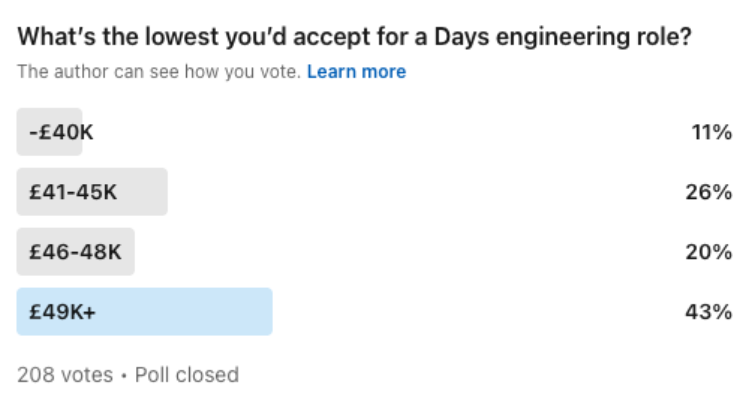Screen dimensions: 753x400
Task: Click the gray result bar ending after £41-45K
Action: pyautogui.click(x=145, y=192)
